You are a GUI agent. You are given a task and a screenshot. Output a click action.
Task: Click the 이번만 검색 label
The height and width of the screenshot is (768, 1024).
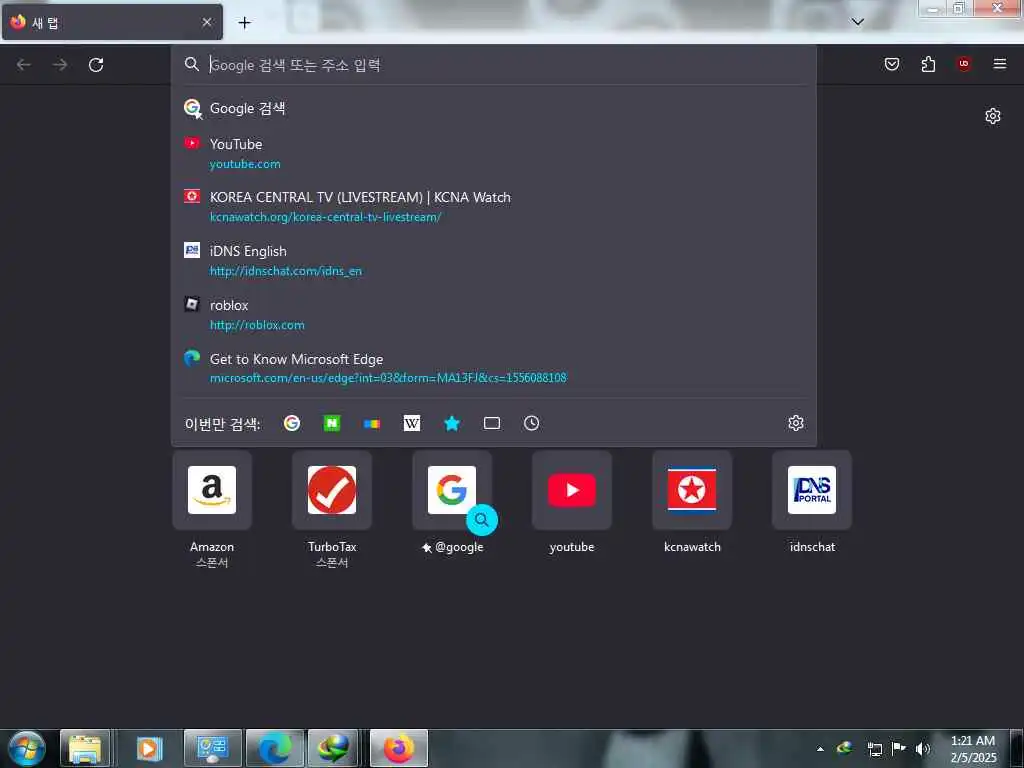coord(223,424)
